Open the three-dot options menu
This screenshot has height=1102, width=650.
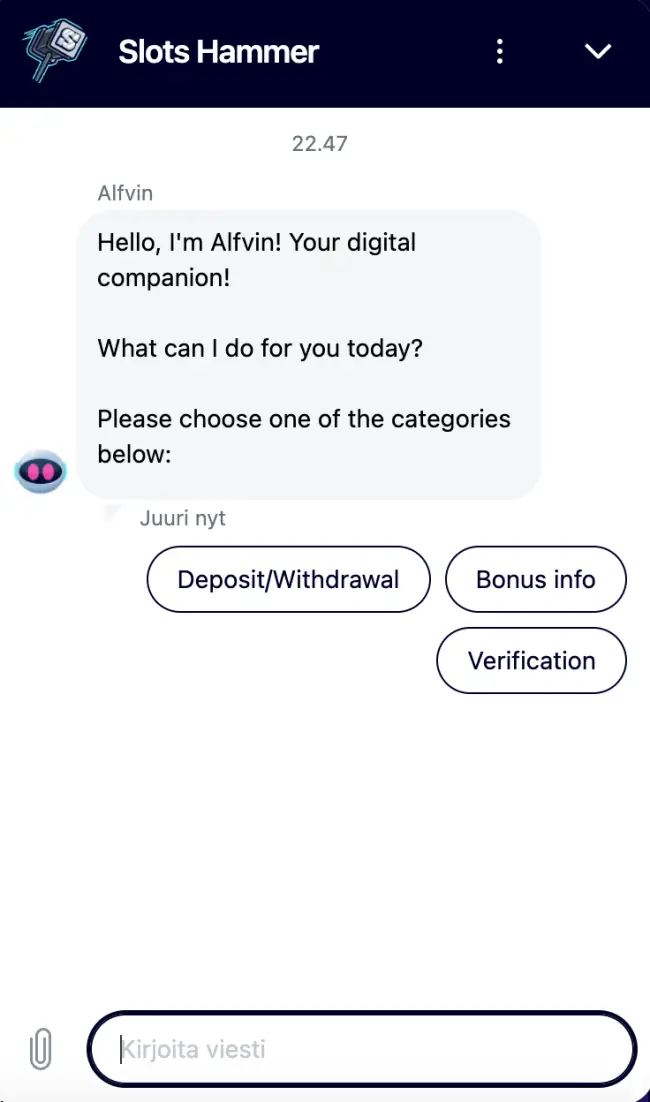500,51
